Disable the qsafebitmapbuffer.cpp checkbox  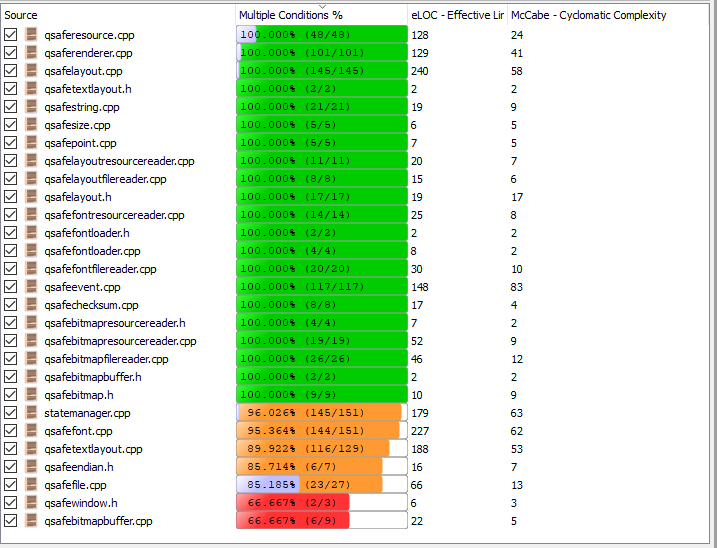click(x=11, y=521)
